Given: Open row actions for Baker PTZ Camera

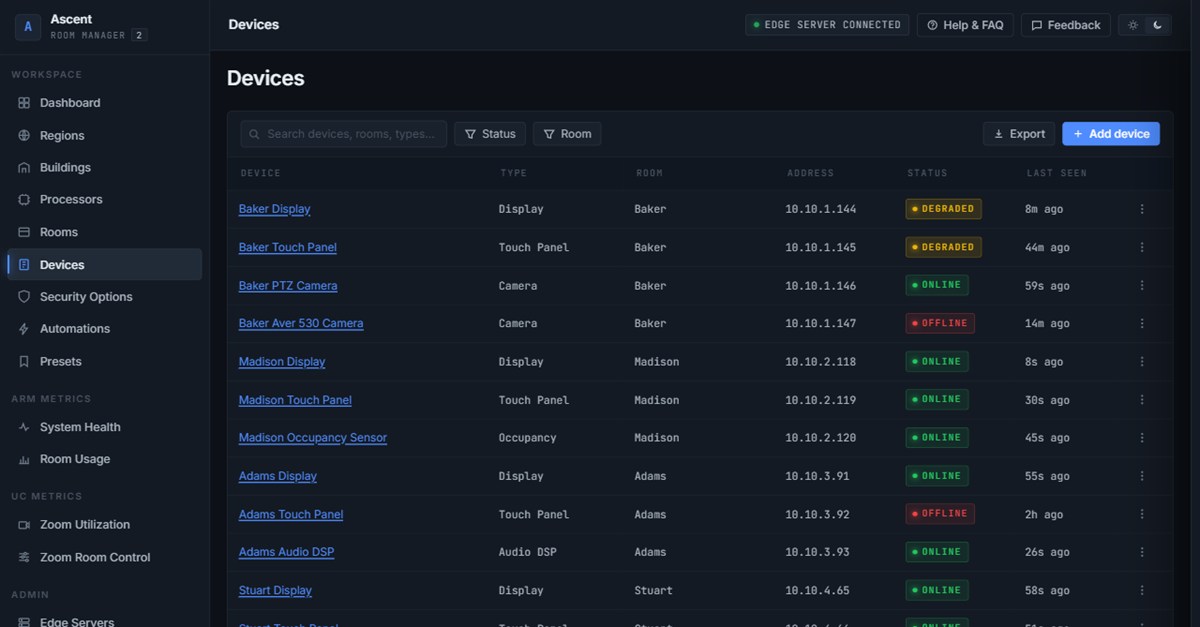Looking at the screenshot, I should 1142,286.
